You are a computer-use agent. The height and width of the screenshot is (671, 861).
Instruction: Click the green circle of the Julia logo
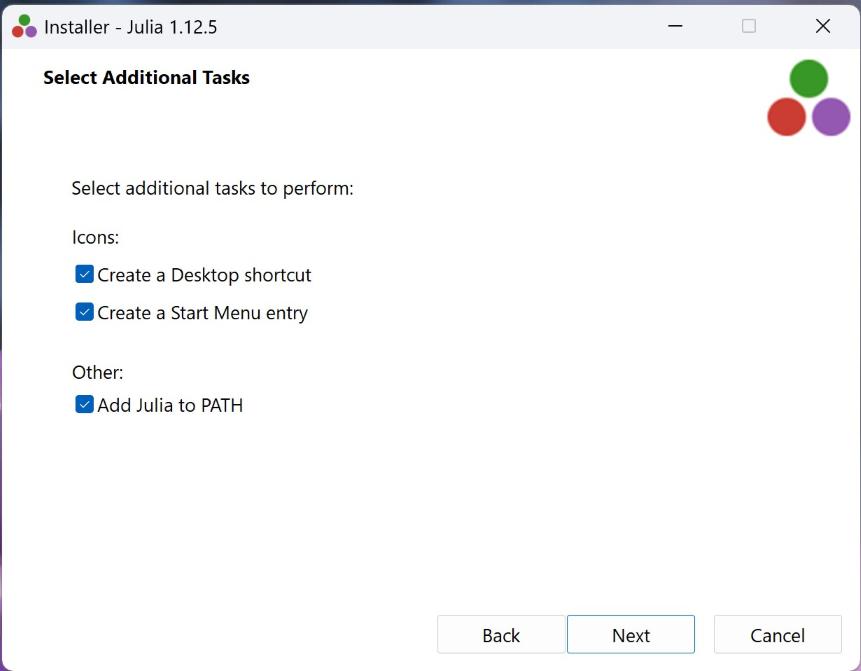click(808, 79)
